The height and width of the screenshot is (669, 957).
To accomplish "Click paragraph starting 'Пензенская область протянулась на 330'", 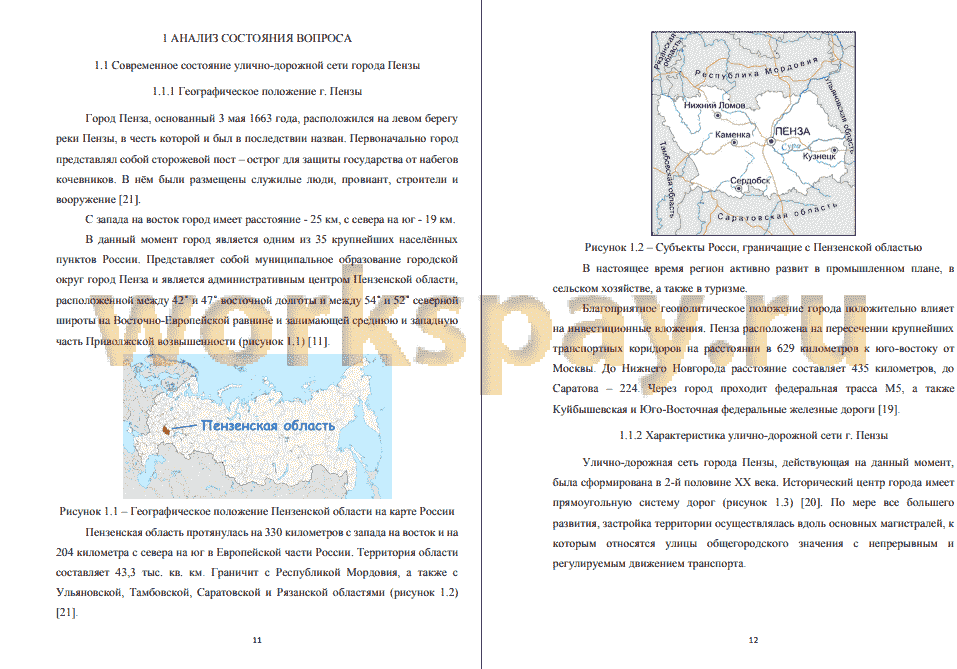I will [x=257, y=572].
